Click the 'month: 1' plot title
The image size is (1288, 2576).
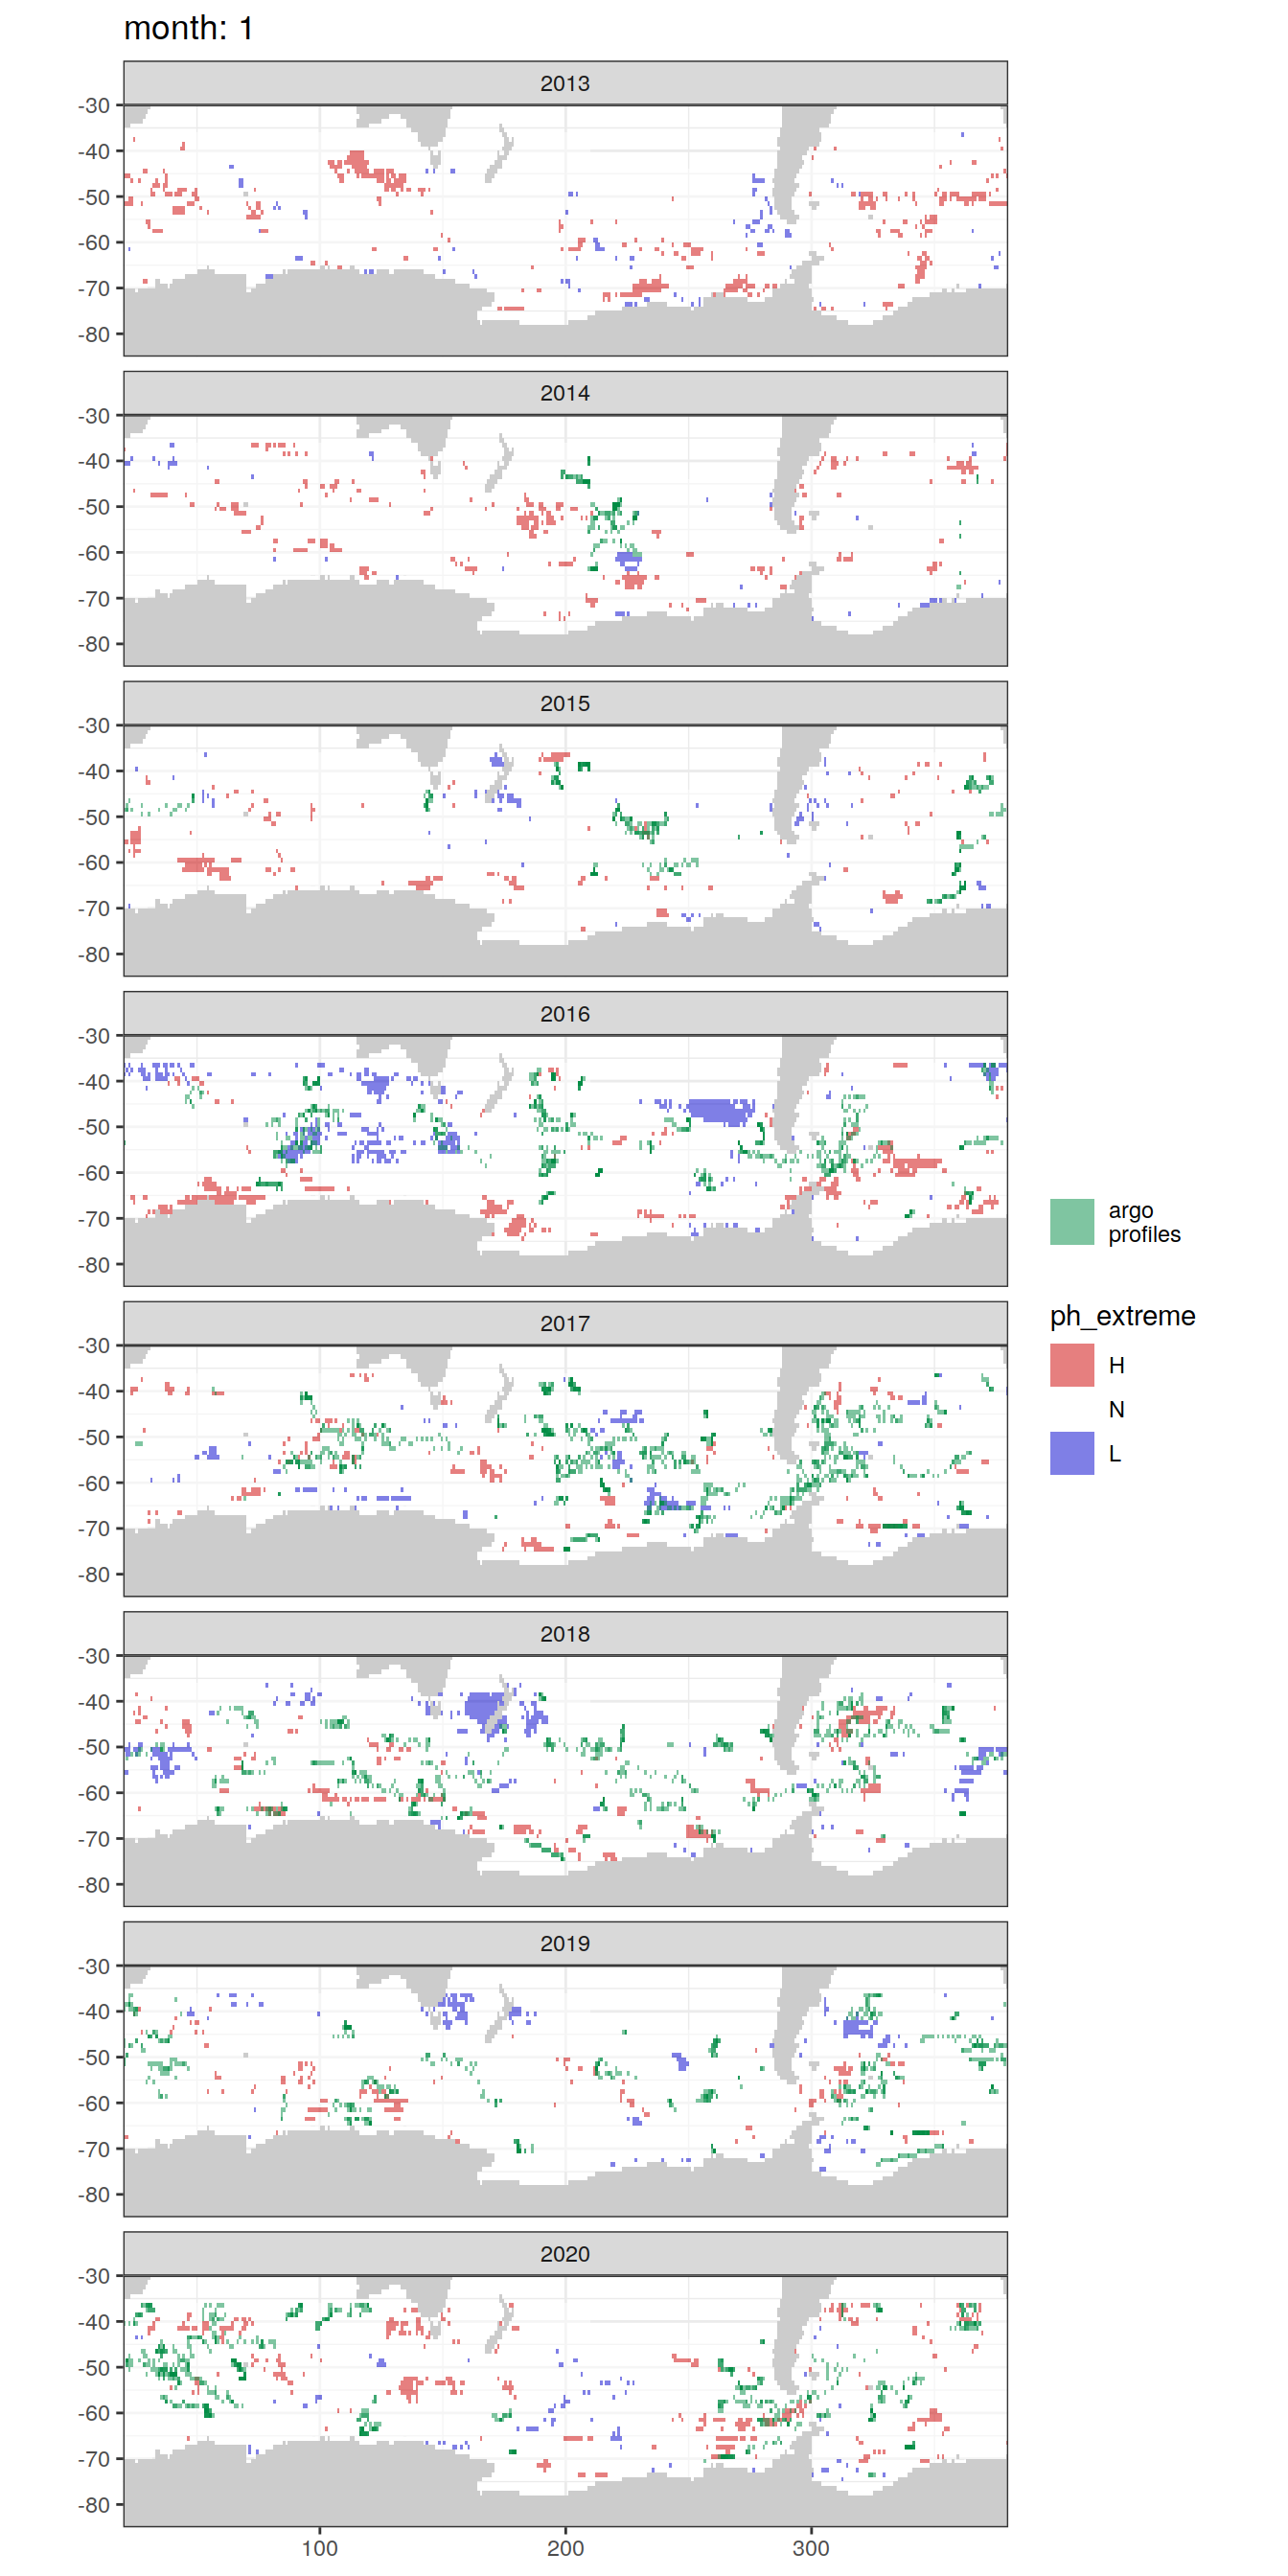pos(188,28)
